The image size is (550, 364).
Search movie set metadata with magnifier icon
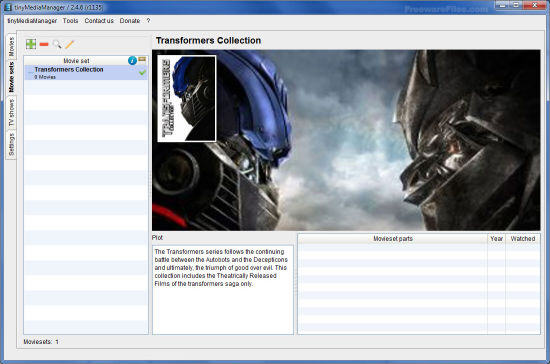pos(57,44)
